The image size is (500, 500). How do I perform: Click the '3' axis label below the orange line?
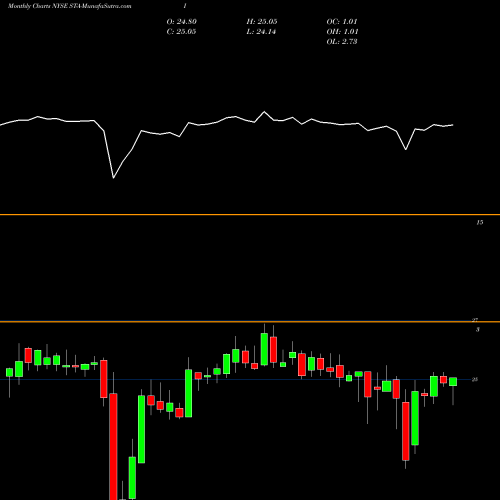point(478,330)
